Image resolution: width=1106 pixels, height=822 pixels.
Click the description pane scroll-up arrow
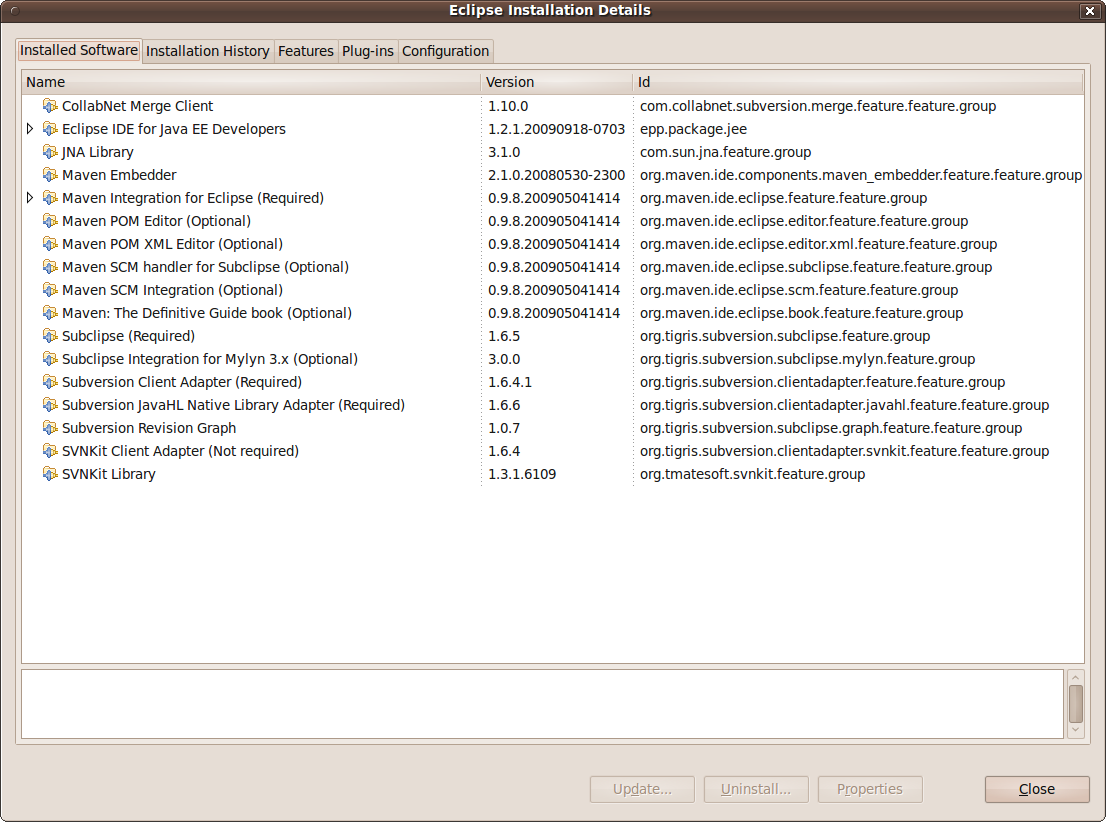tap(1076, 677)
